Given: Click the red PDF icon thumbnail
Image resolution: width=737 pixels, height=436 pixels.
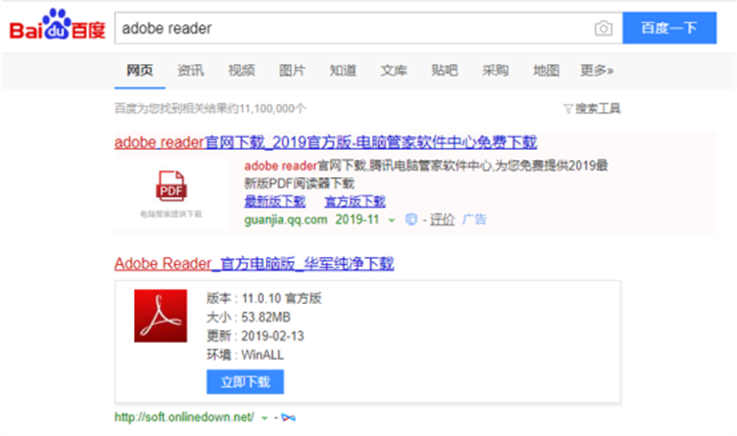Looking at the screenshot, I should pyautogui.click(x=169, y=185).
